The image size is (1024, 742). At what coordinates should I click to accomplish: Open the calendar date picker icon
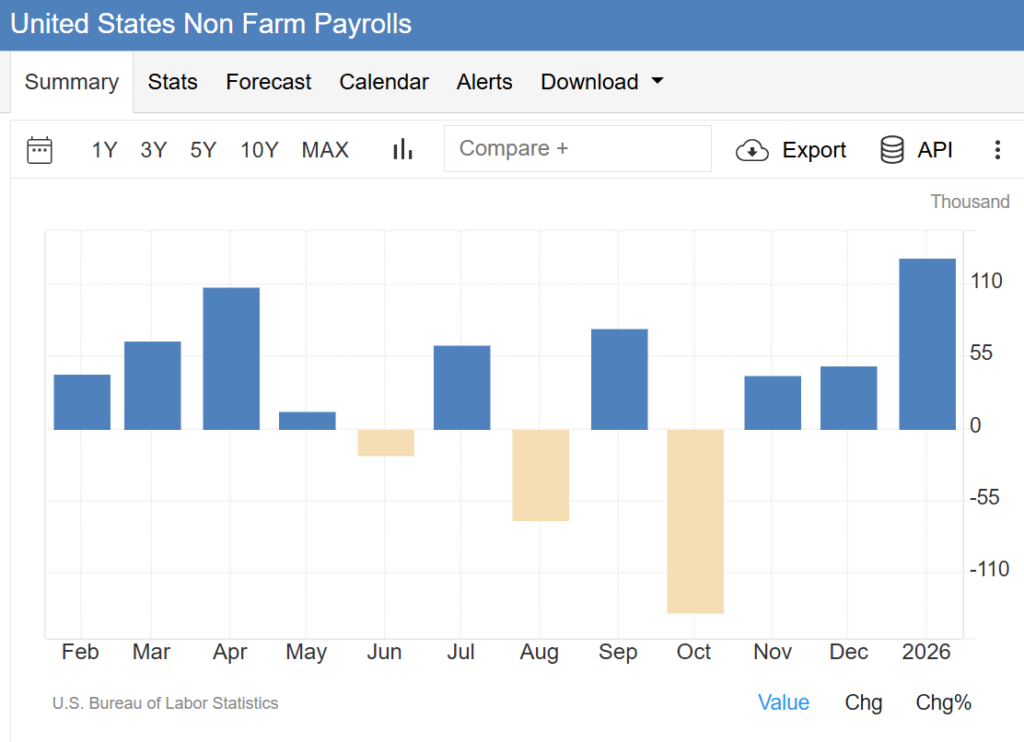click(40, 150)
